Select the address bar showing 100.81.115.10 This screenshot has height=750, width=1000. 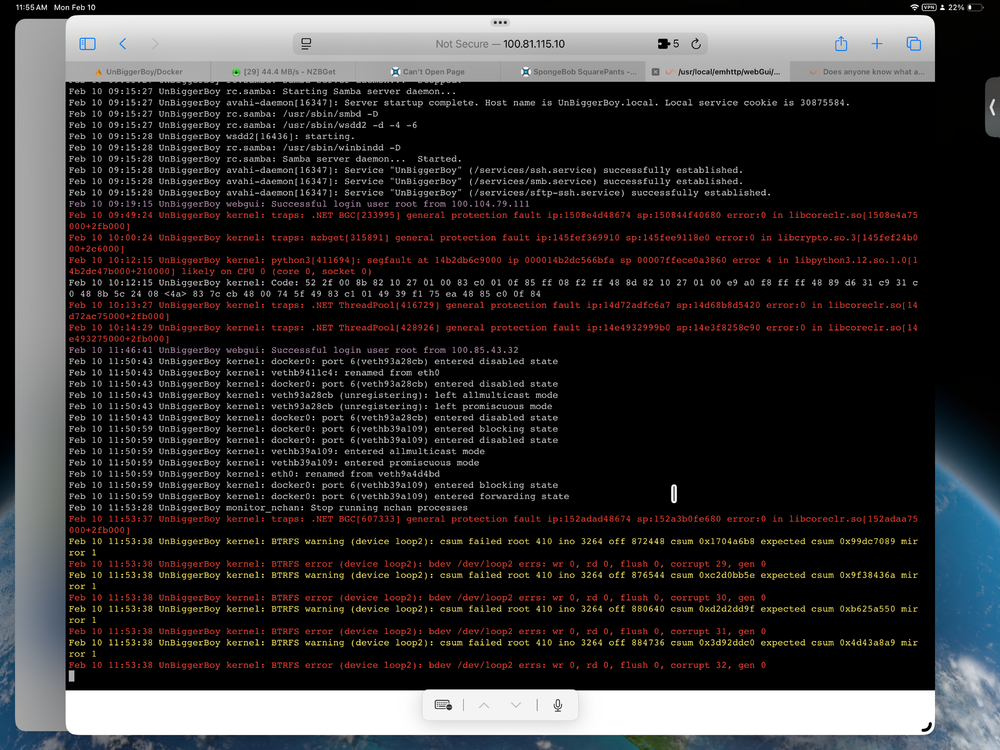coord(500,44)
